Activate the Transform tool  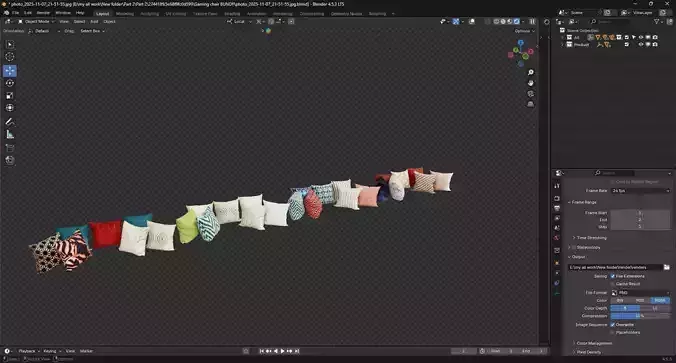click(x=9, y=108)
